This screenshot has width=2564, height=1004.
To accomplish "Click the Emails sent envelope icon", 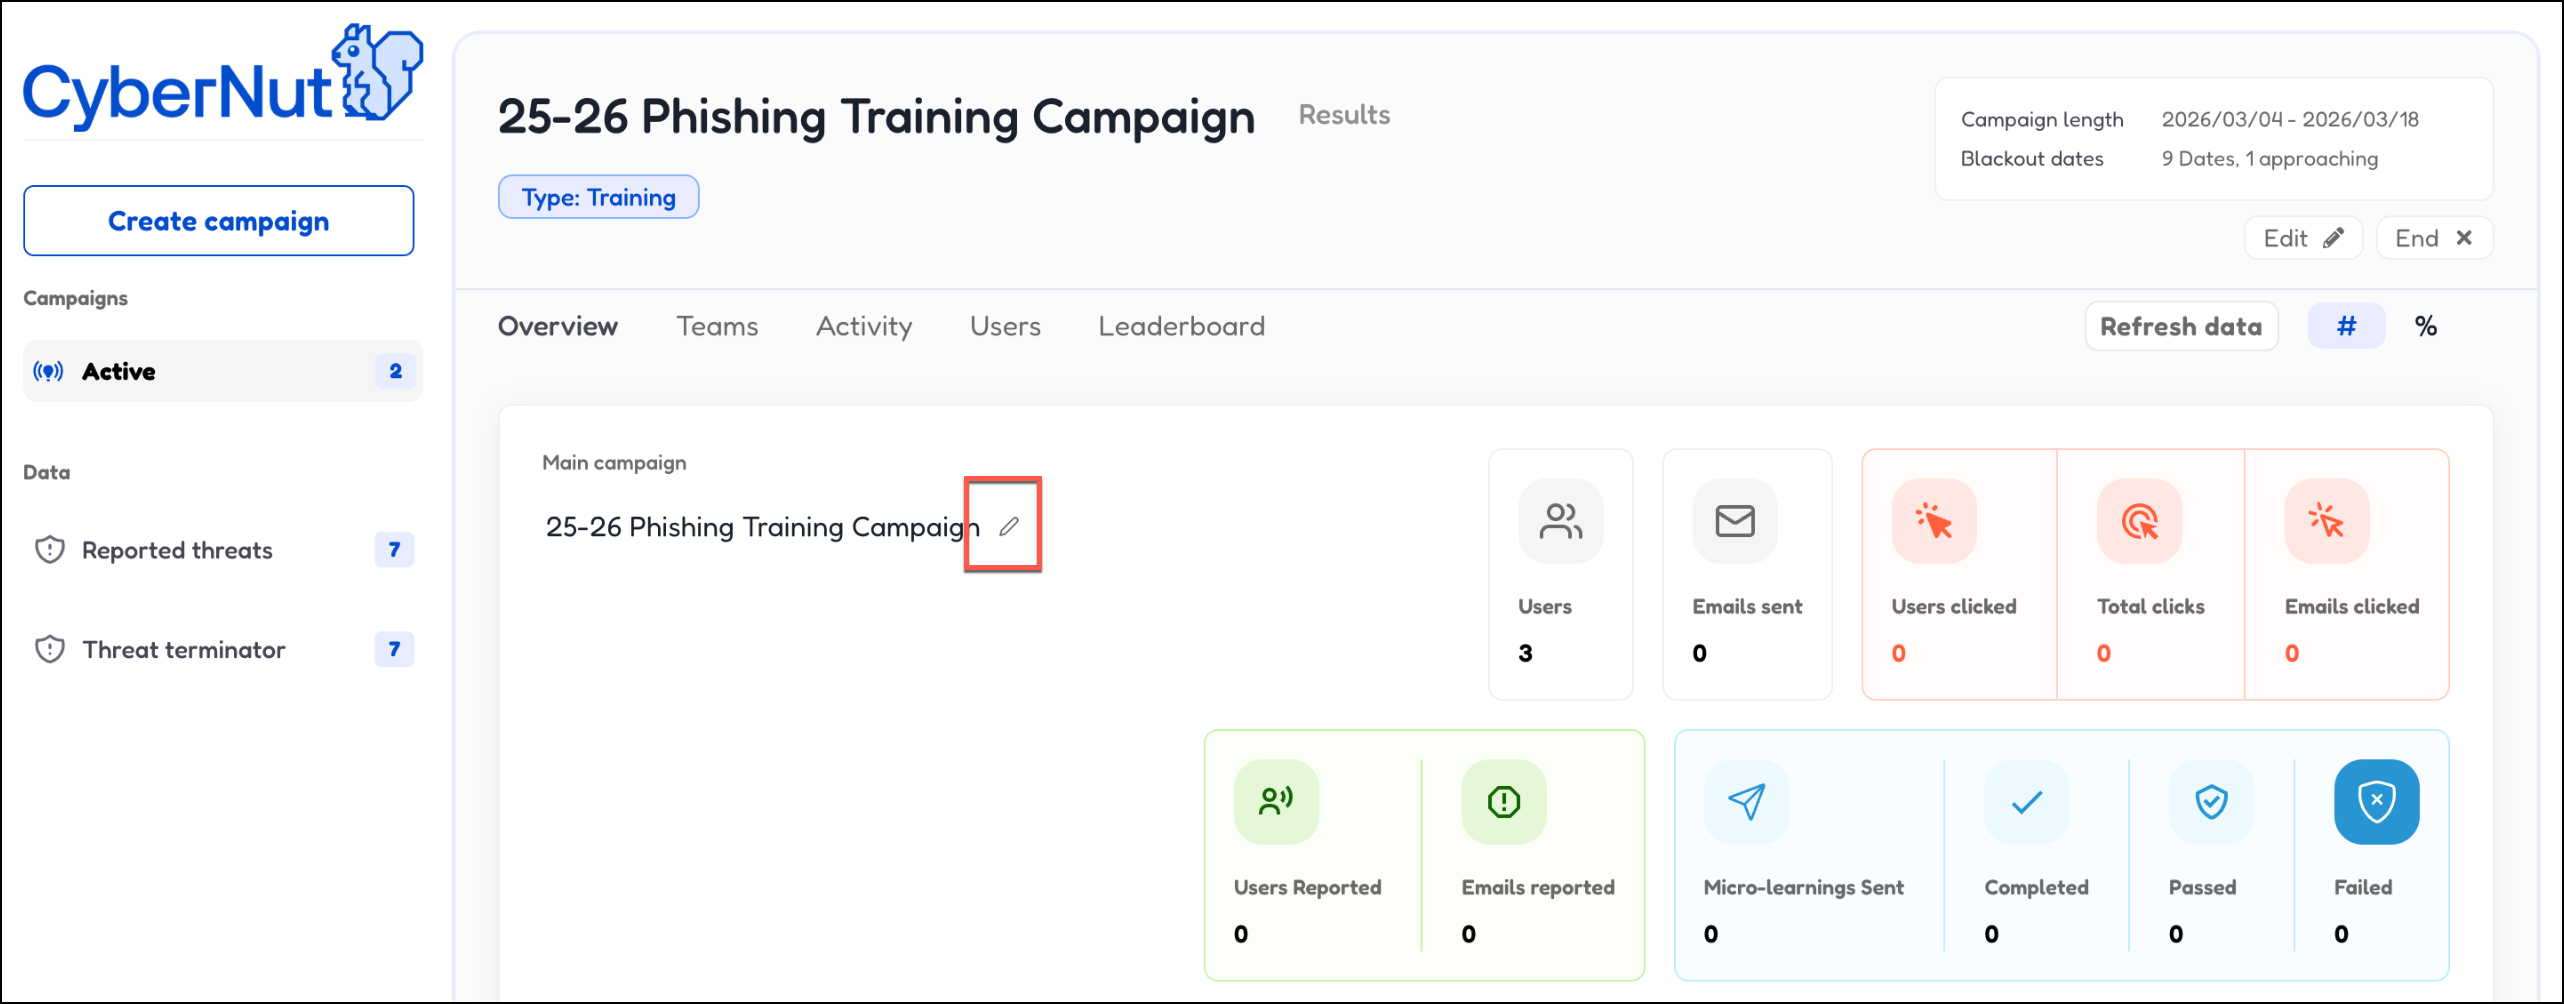I will pyautogui.click(x=1734, y=521).
